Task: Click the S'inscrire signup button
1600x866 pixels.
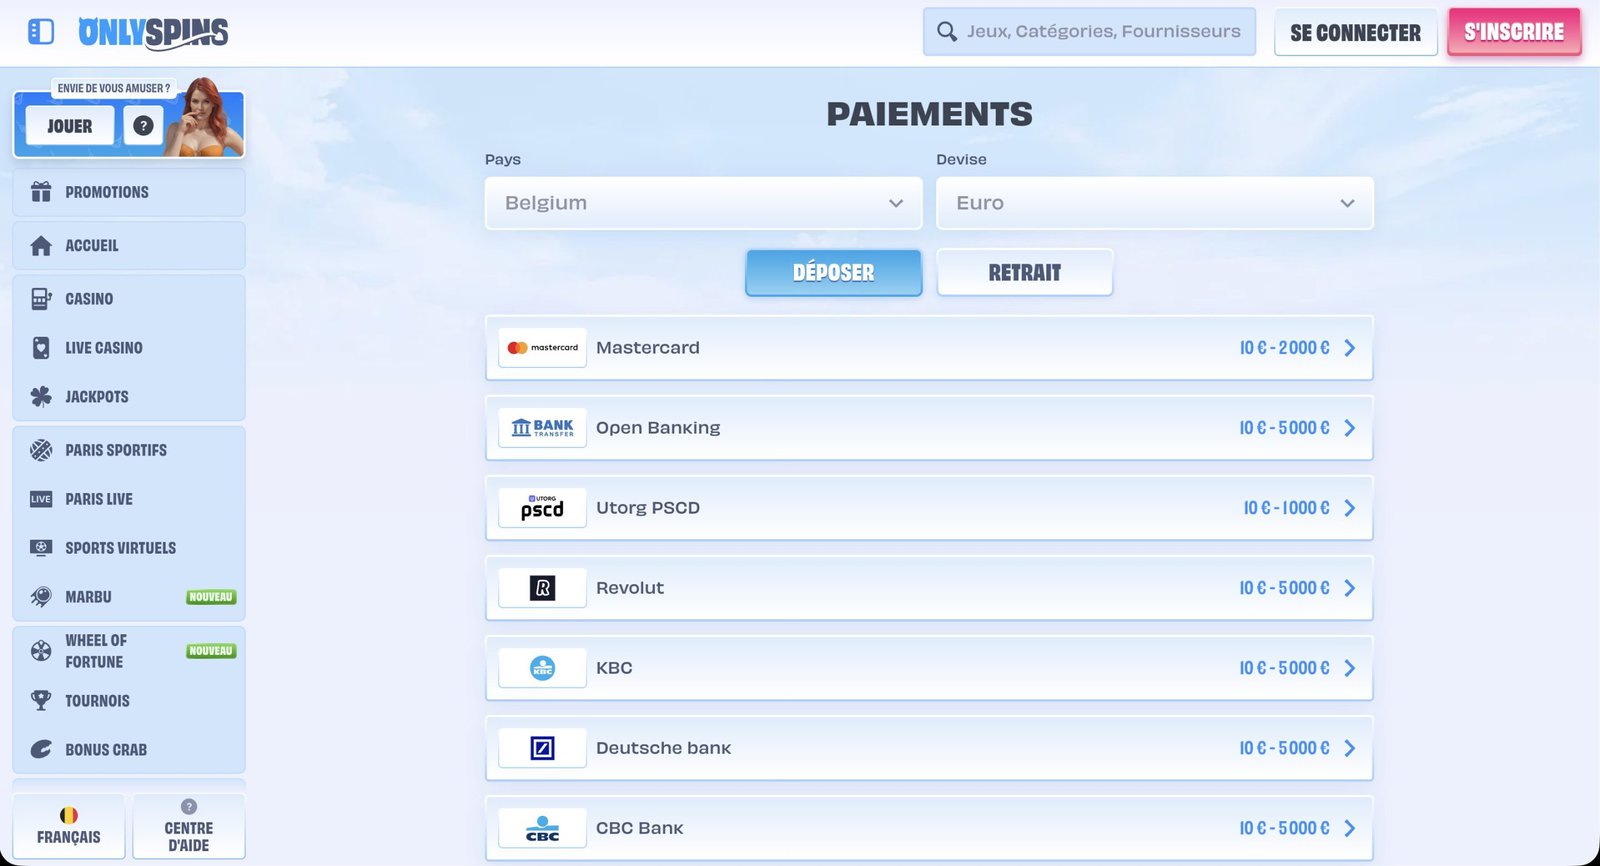Action: pyautogui.click(x=1513, y=32)
